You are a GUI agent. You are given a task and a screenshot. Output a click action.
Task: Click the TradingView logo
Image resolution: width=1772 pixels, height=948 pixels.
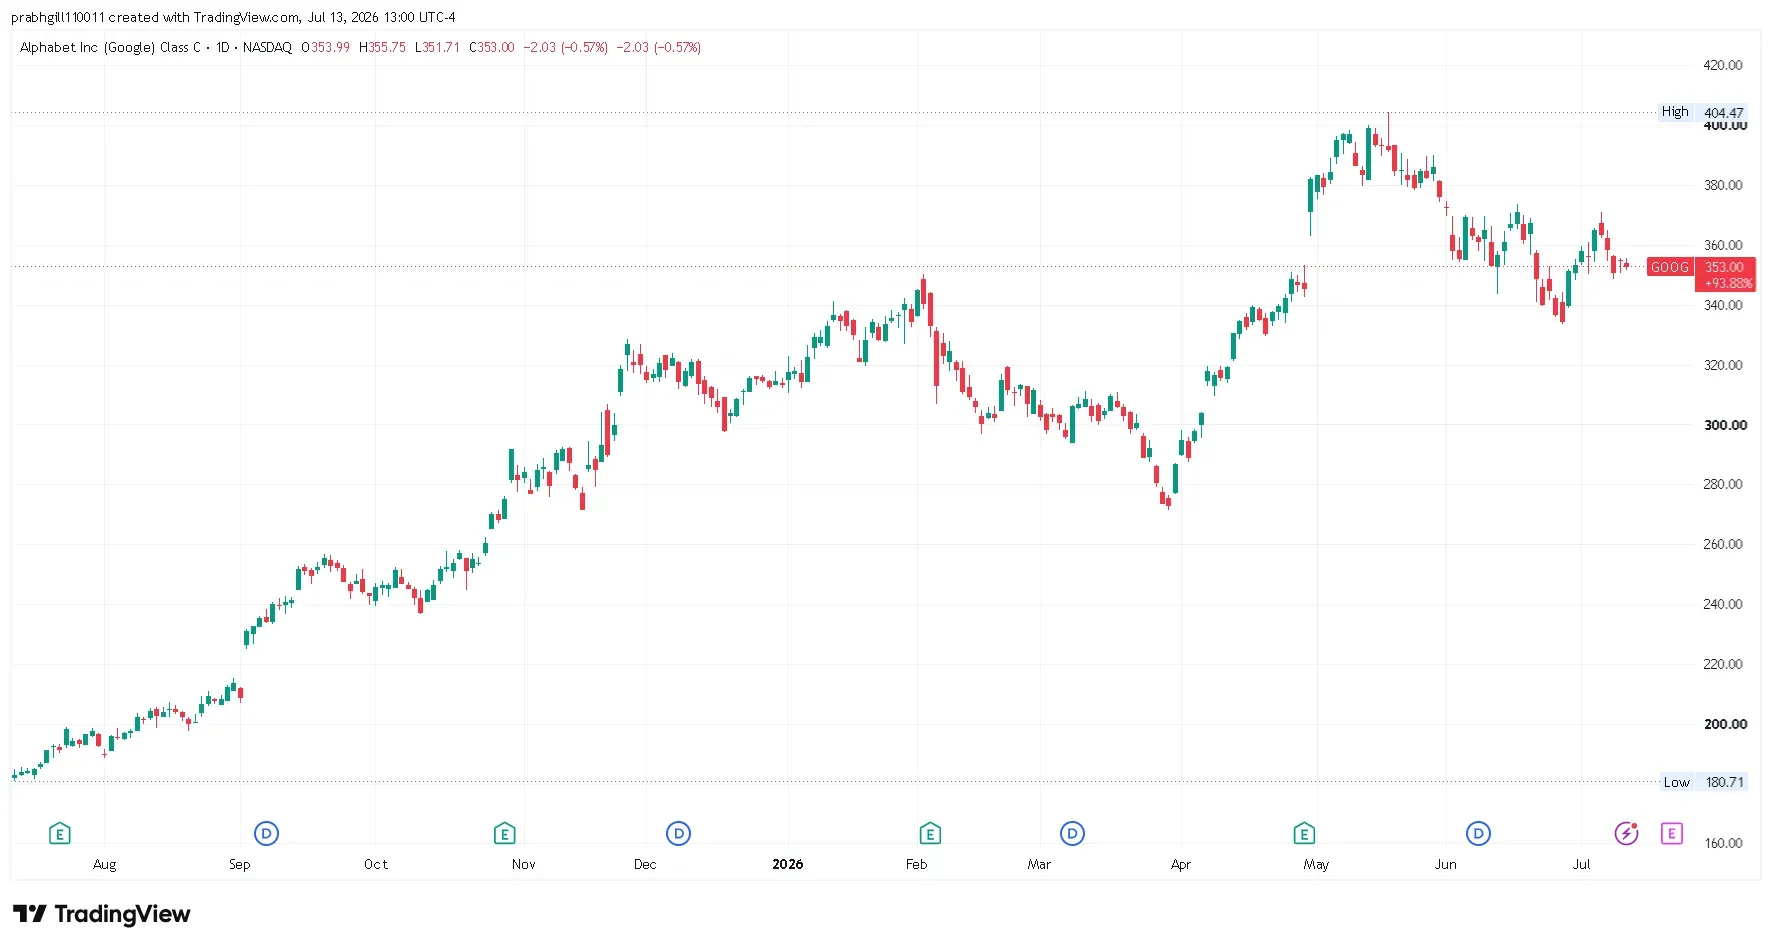[x=102, y=914]
